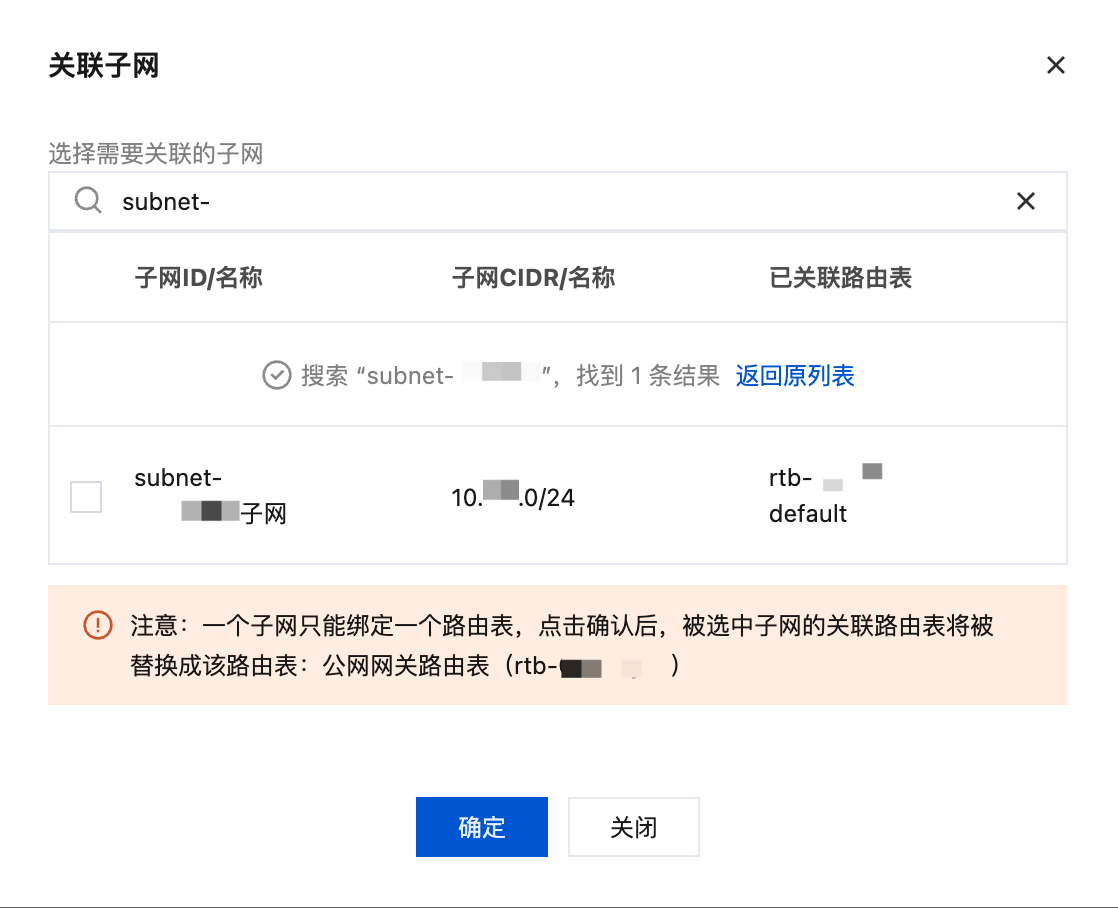Click the 关联子网 dialog title

coord(104,66)
